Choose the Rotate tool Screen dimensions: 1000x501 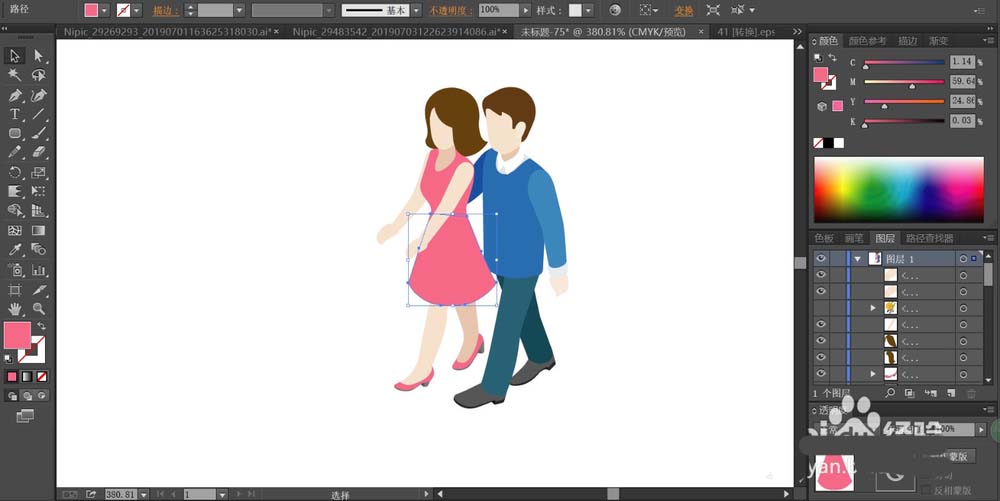pos(15,172)
